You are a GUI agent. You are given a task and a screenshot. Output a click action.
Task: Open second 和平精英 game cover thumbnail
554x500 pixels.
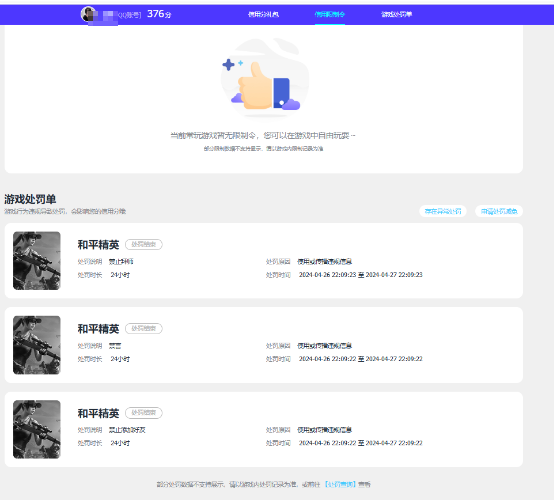point(37,345)
